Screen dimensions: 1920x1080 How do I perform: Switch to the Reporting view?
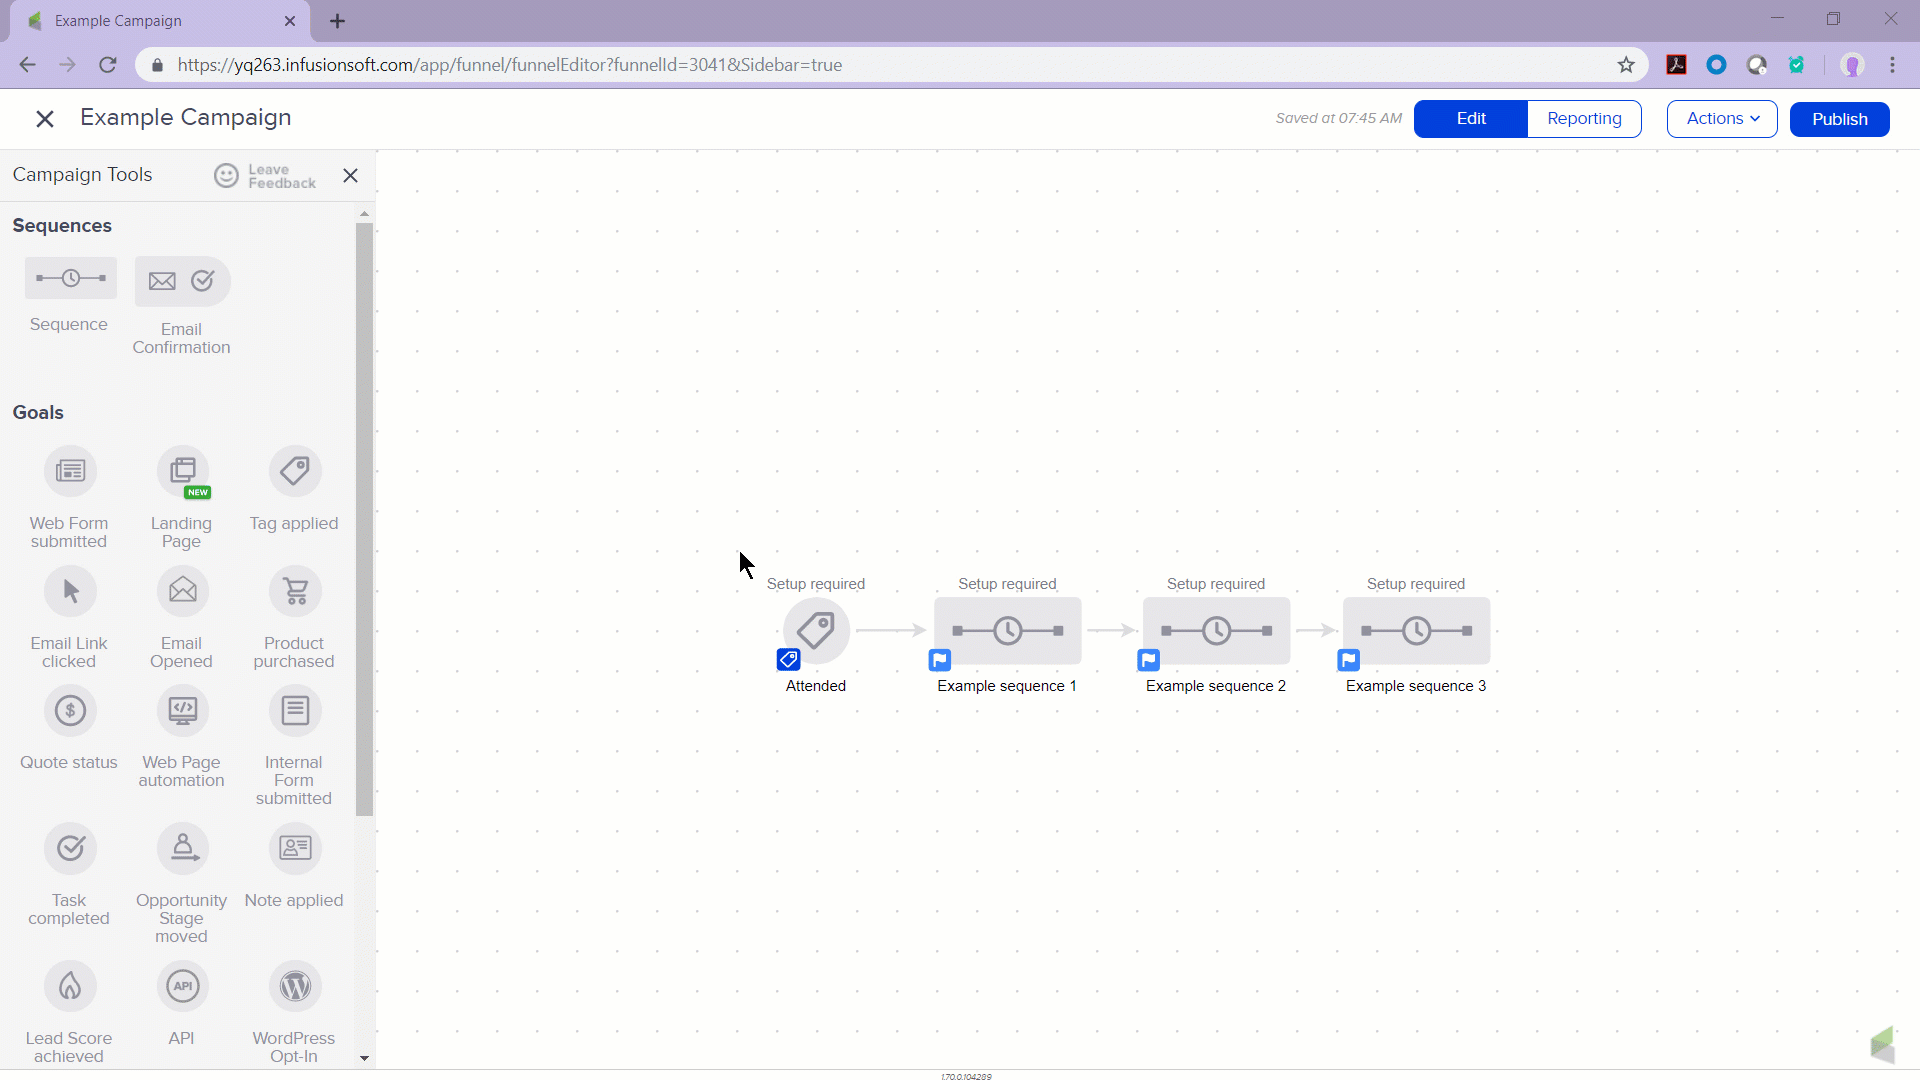1584,119
